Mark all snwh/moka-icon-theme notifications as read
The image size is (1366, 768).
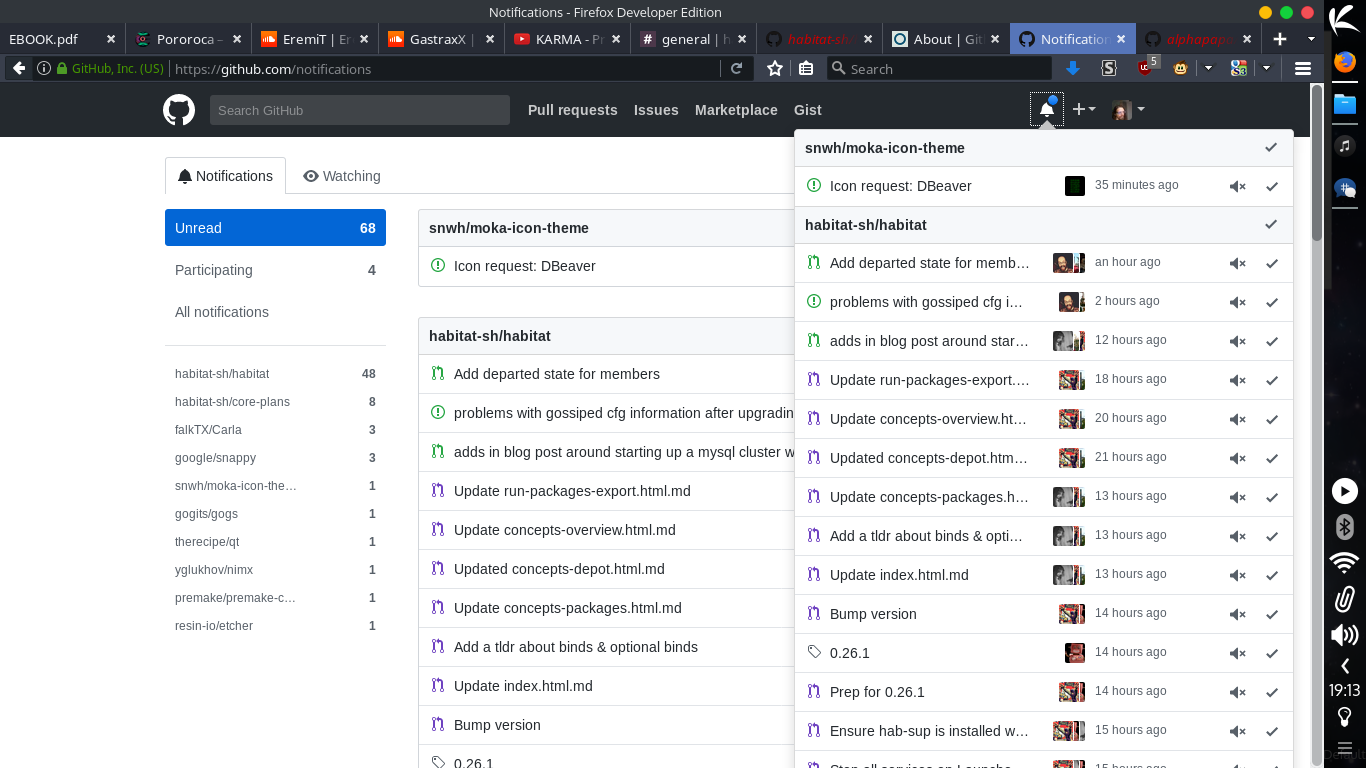point(1271,147)
